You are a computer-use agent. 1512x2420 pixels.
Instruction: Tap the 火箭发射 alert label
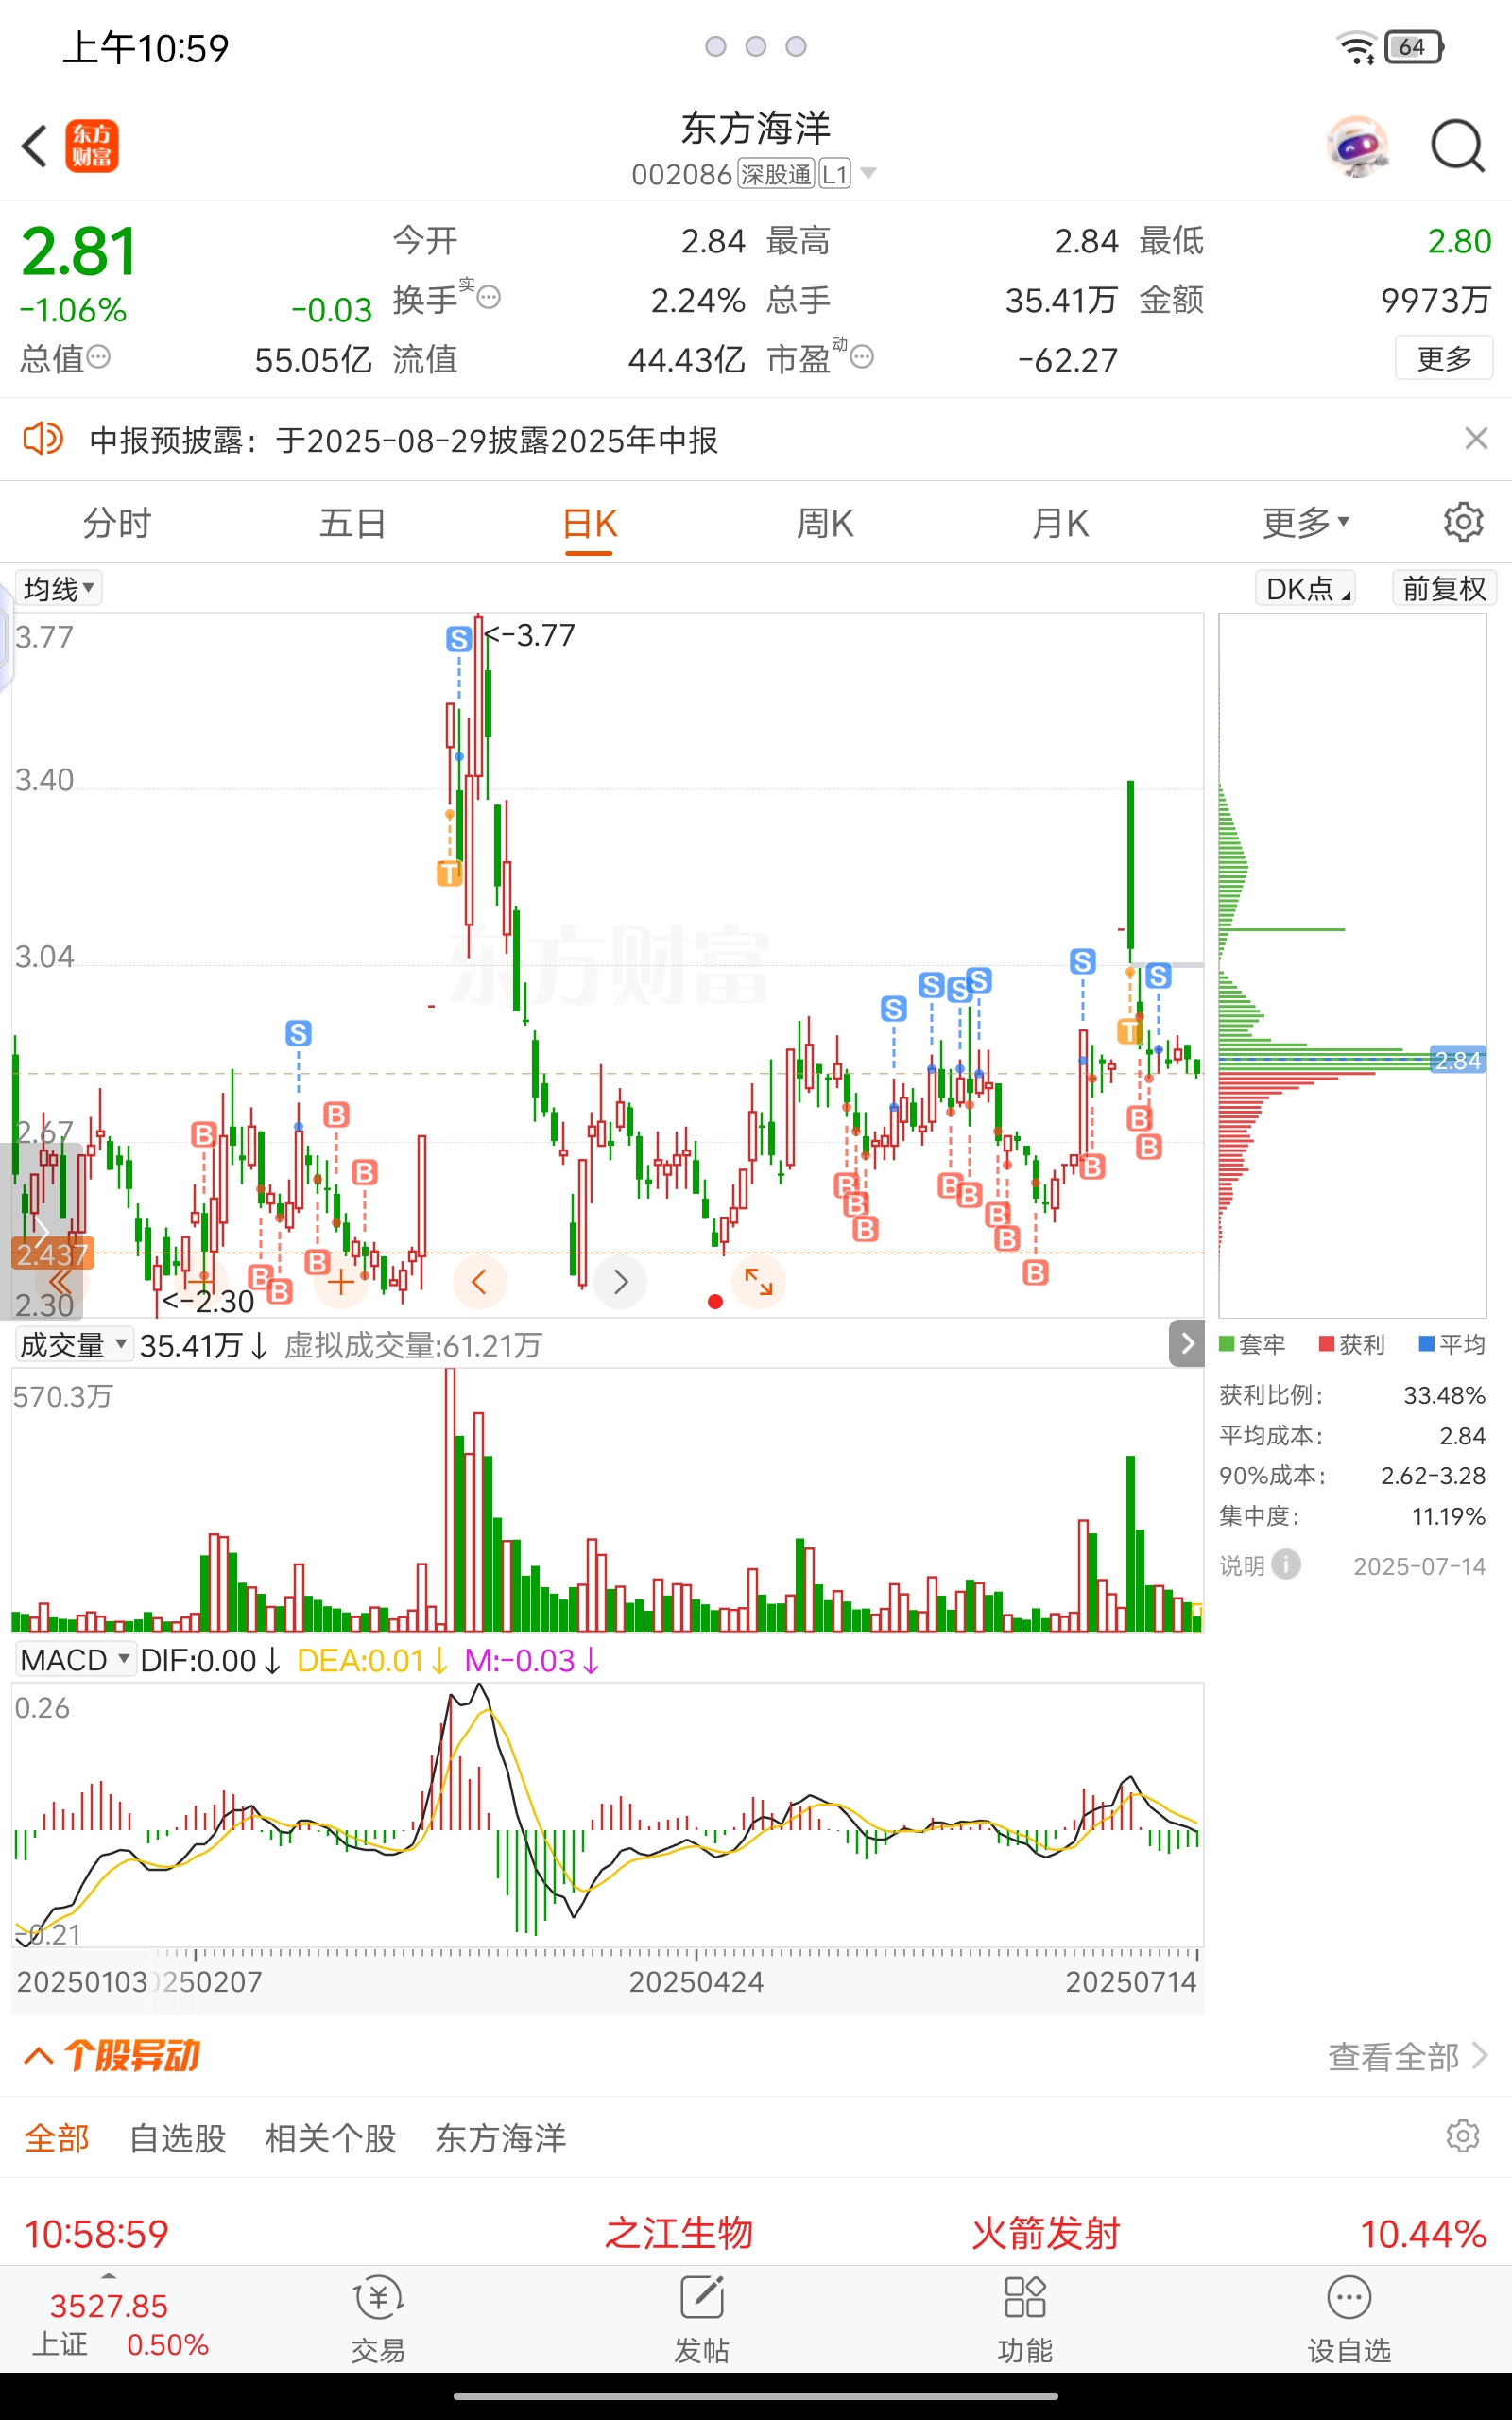(x=1045, y=2233)
